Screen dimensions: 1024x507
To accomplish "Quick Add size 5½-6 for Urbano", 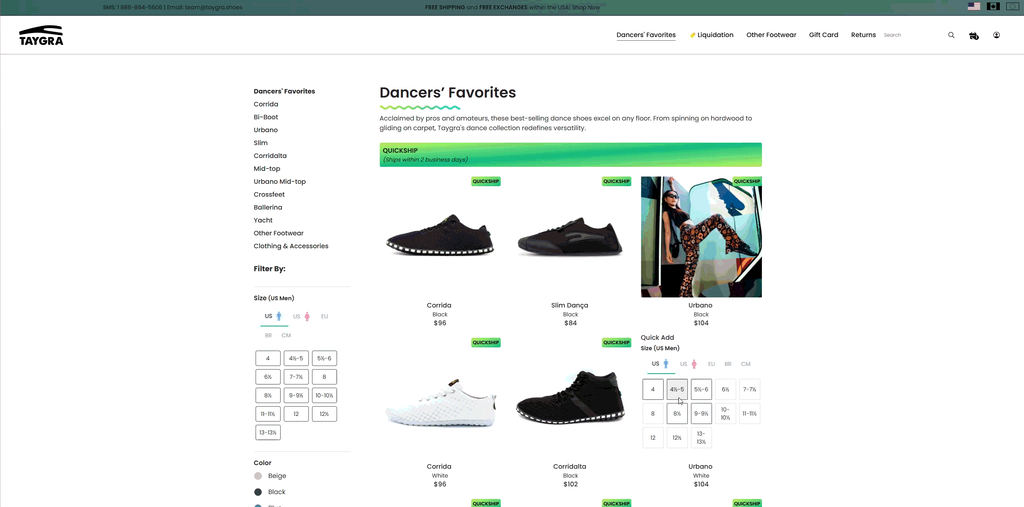I will point(701,389).
